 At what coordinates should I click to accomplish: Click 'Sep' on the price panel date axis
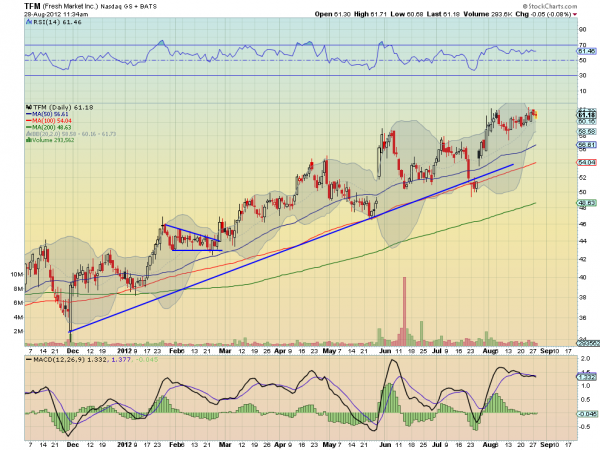(x=546, y=351)
